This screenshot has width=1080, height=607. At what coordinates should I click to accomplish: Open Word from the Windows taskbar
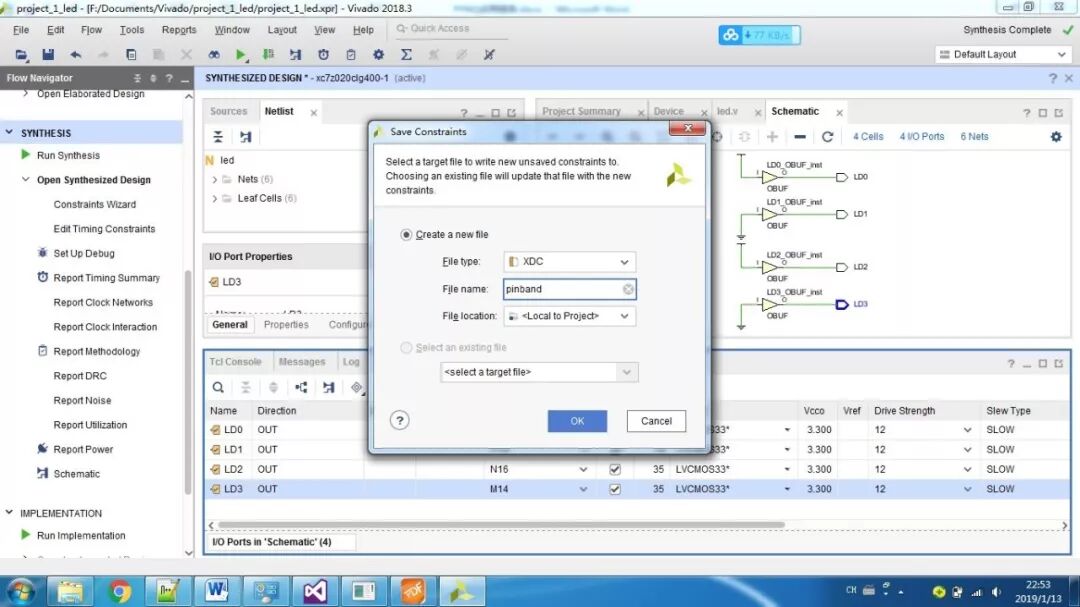pos(216,591)
